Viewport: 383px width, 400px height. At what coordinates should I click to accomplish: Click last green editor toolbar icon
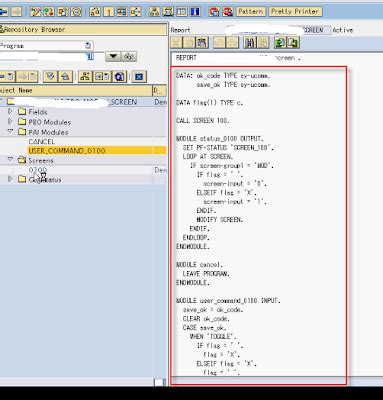click(293, 43)
